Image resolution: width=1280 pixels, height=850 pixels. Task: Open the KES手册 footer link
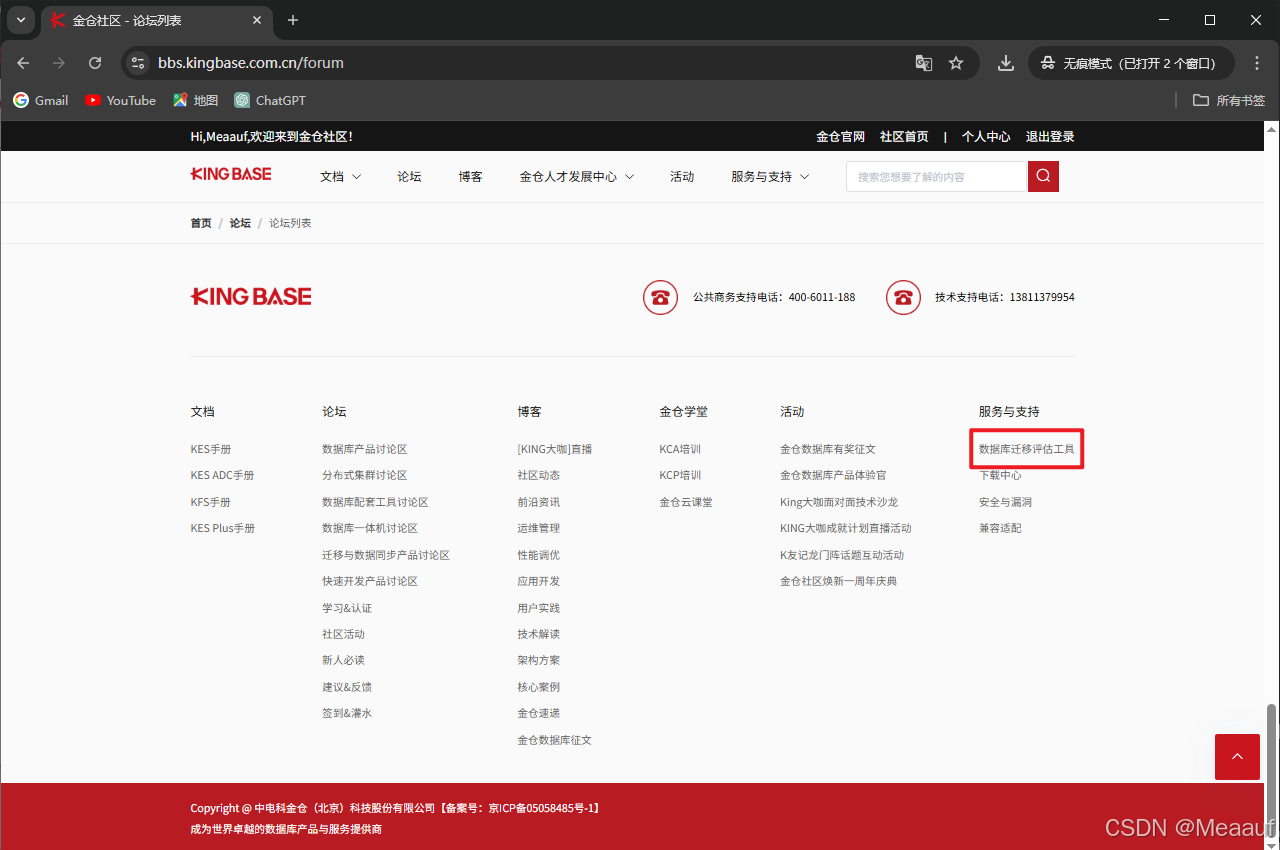[211, 449]
